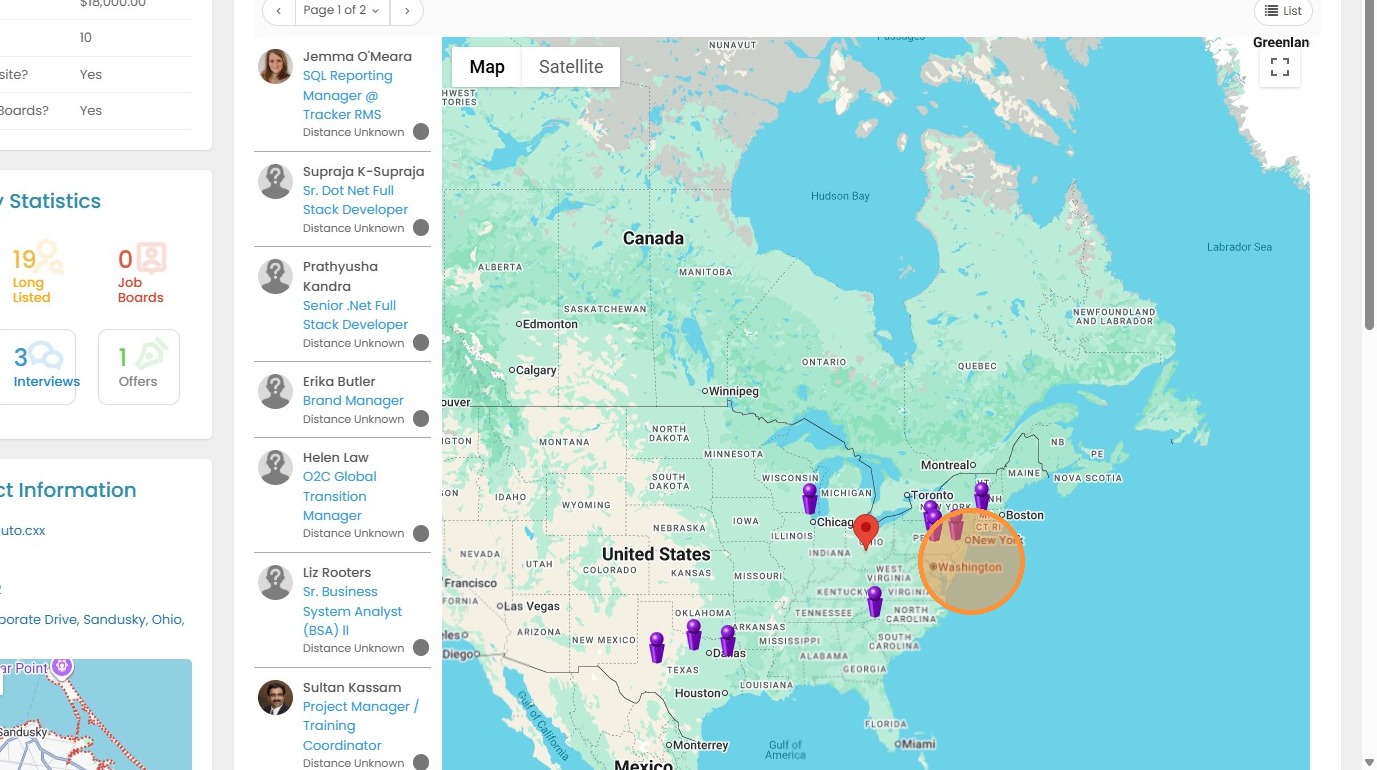Click Supraja K-Supraja's avatar placeholder

[276, 182]
